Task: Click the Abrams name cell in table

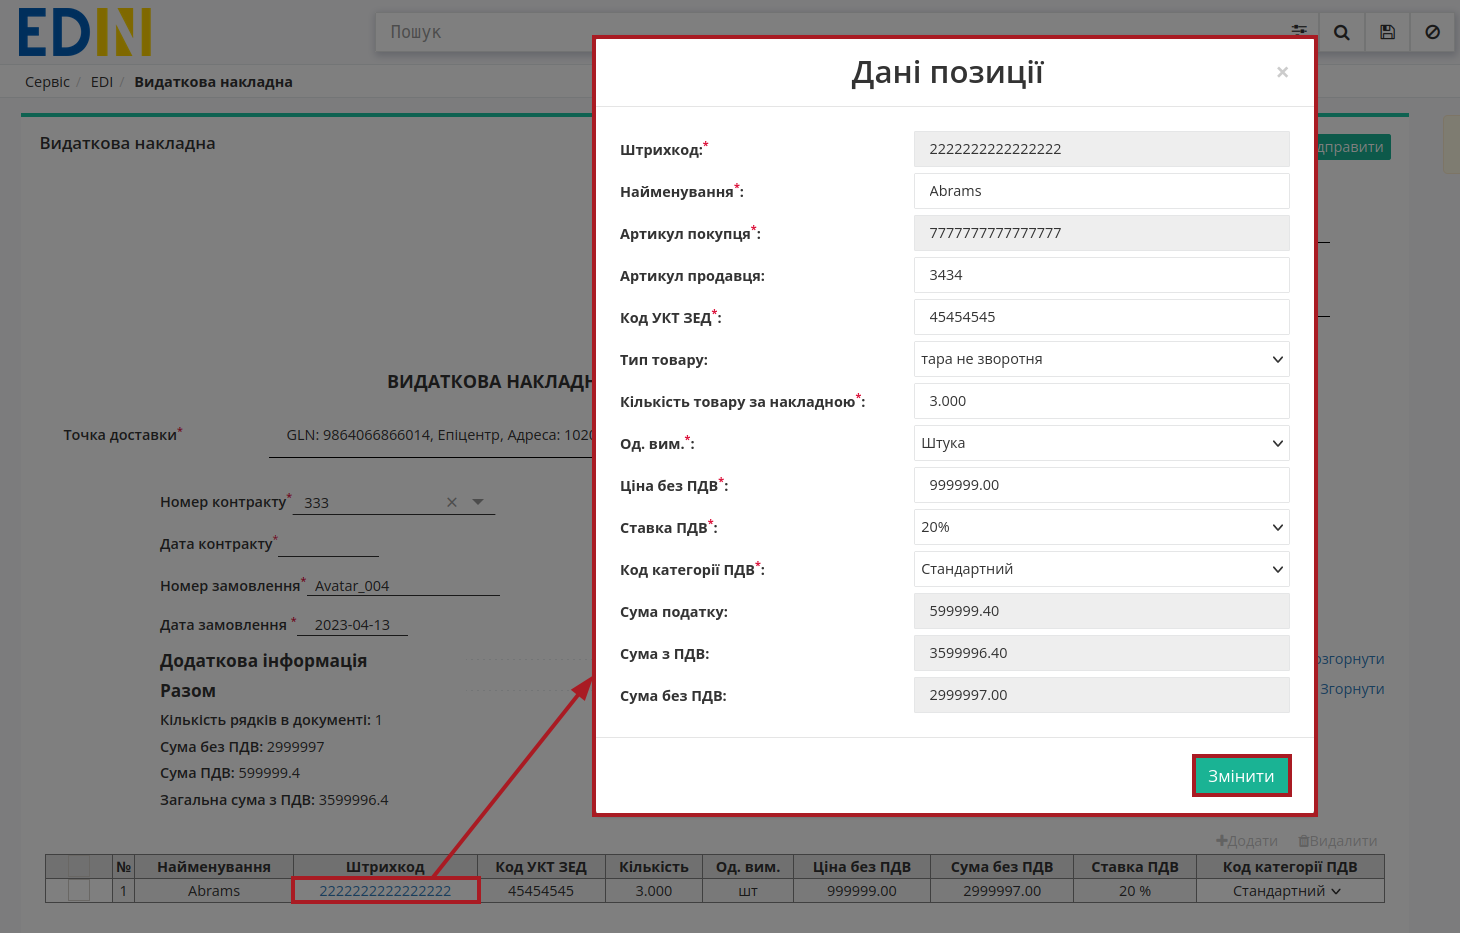Action: point(214,891)
